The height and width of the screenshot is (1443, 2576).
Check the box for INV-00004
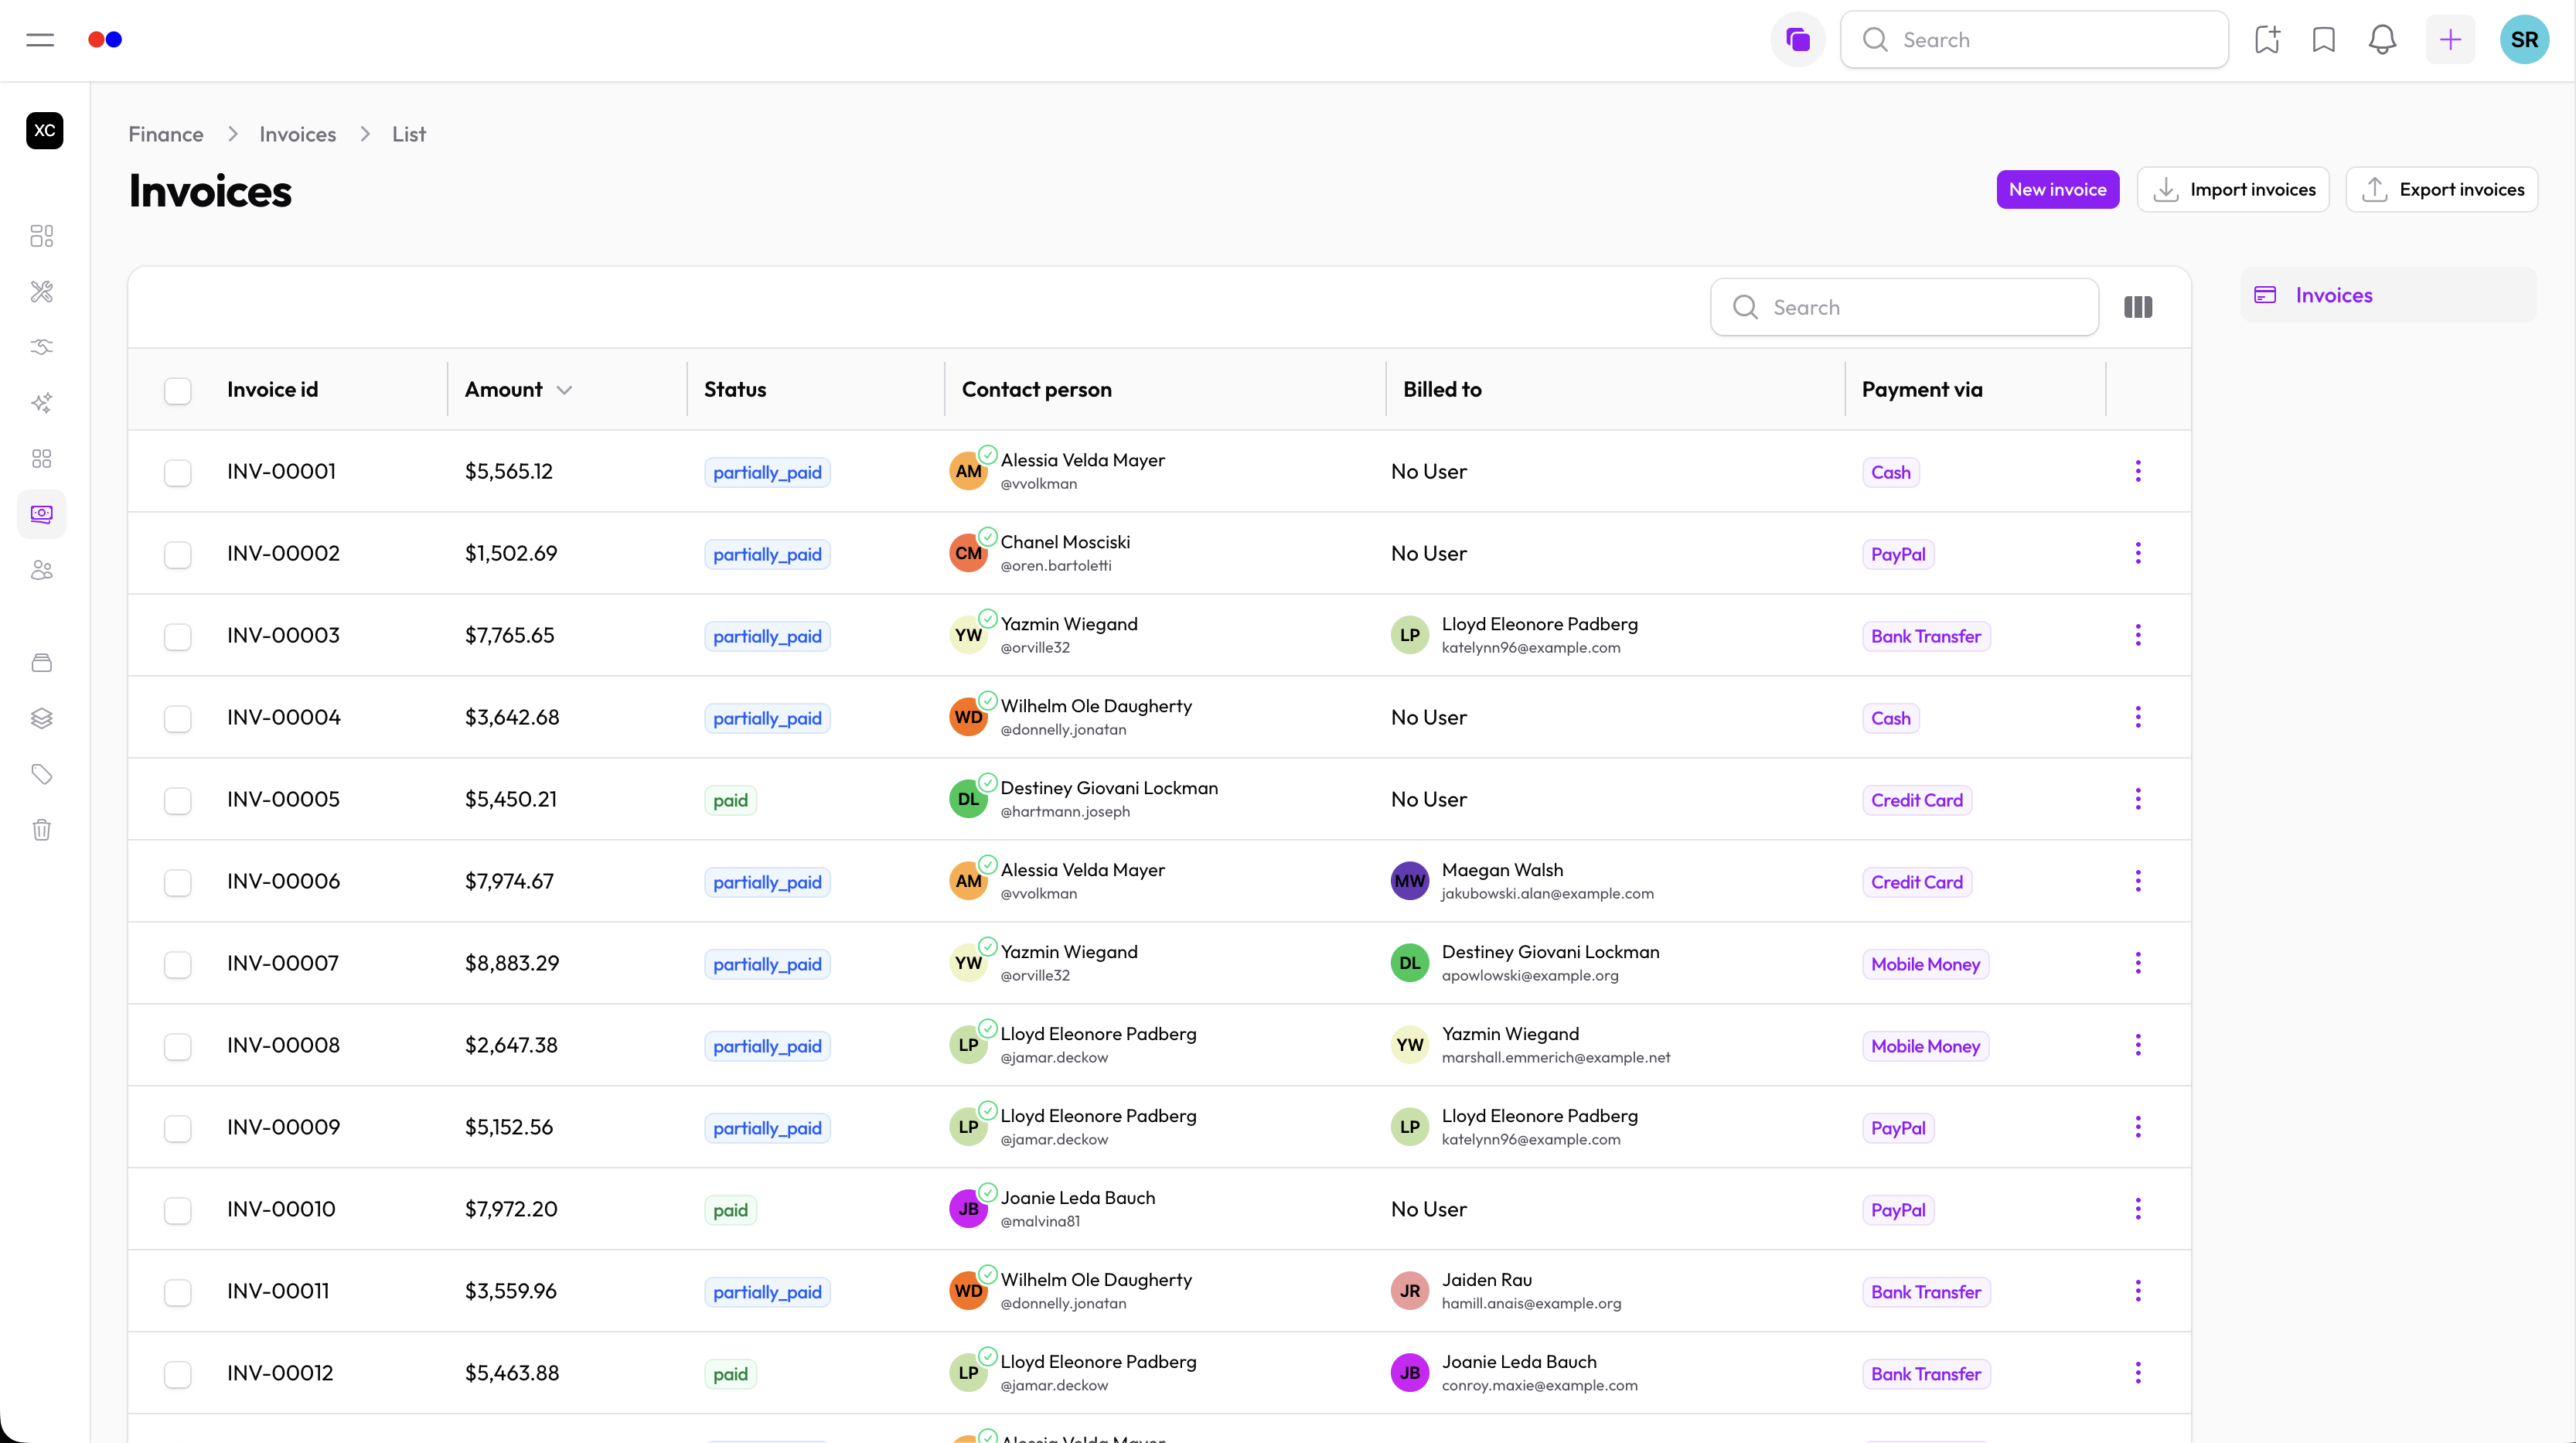[178, 718]
